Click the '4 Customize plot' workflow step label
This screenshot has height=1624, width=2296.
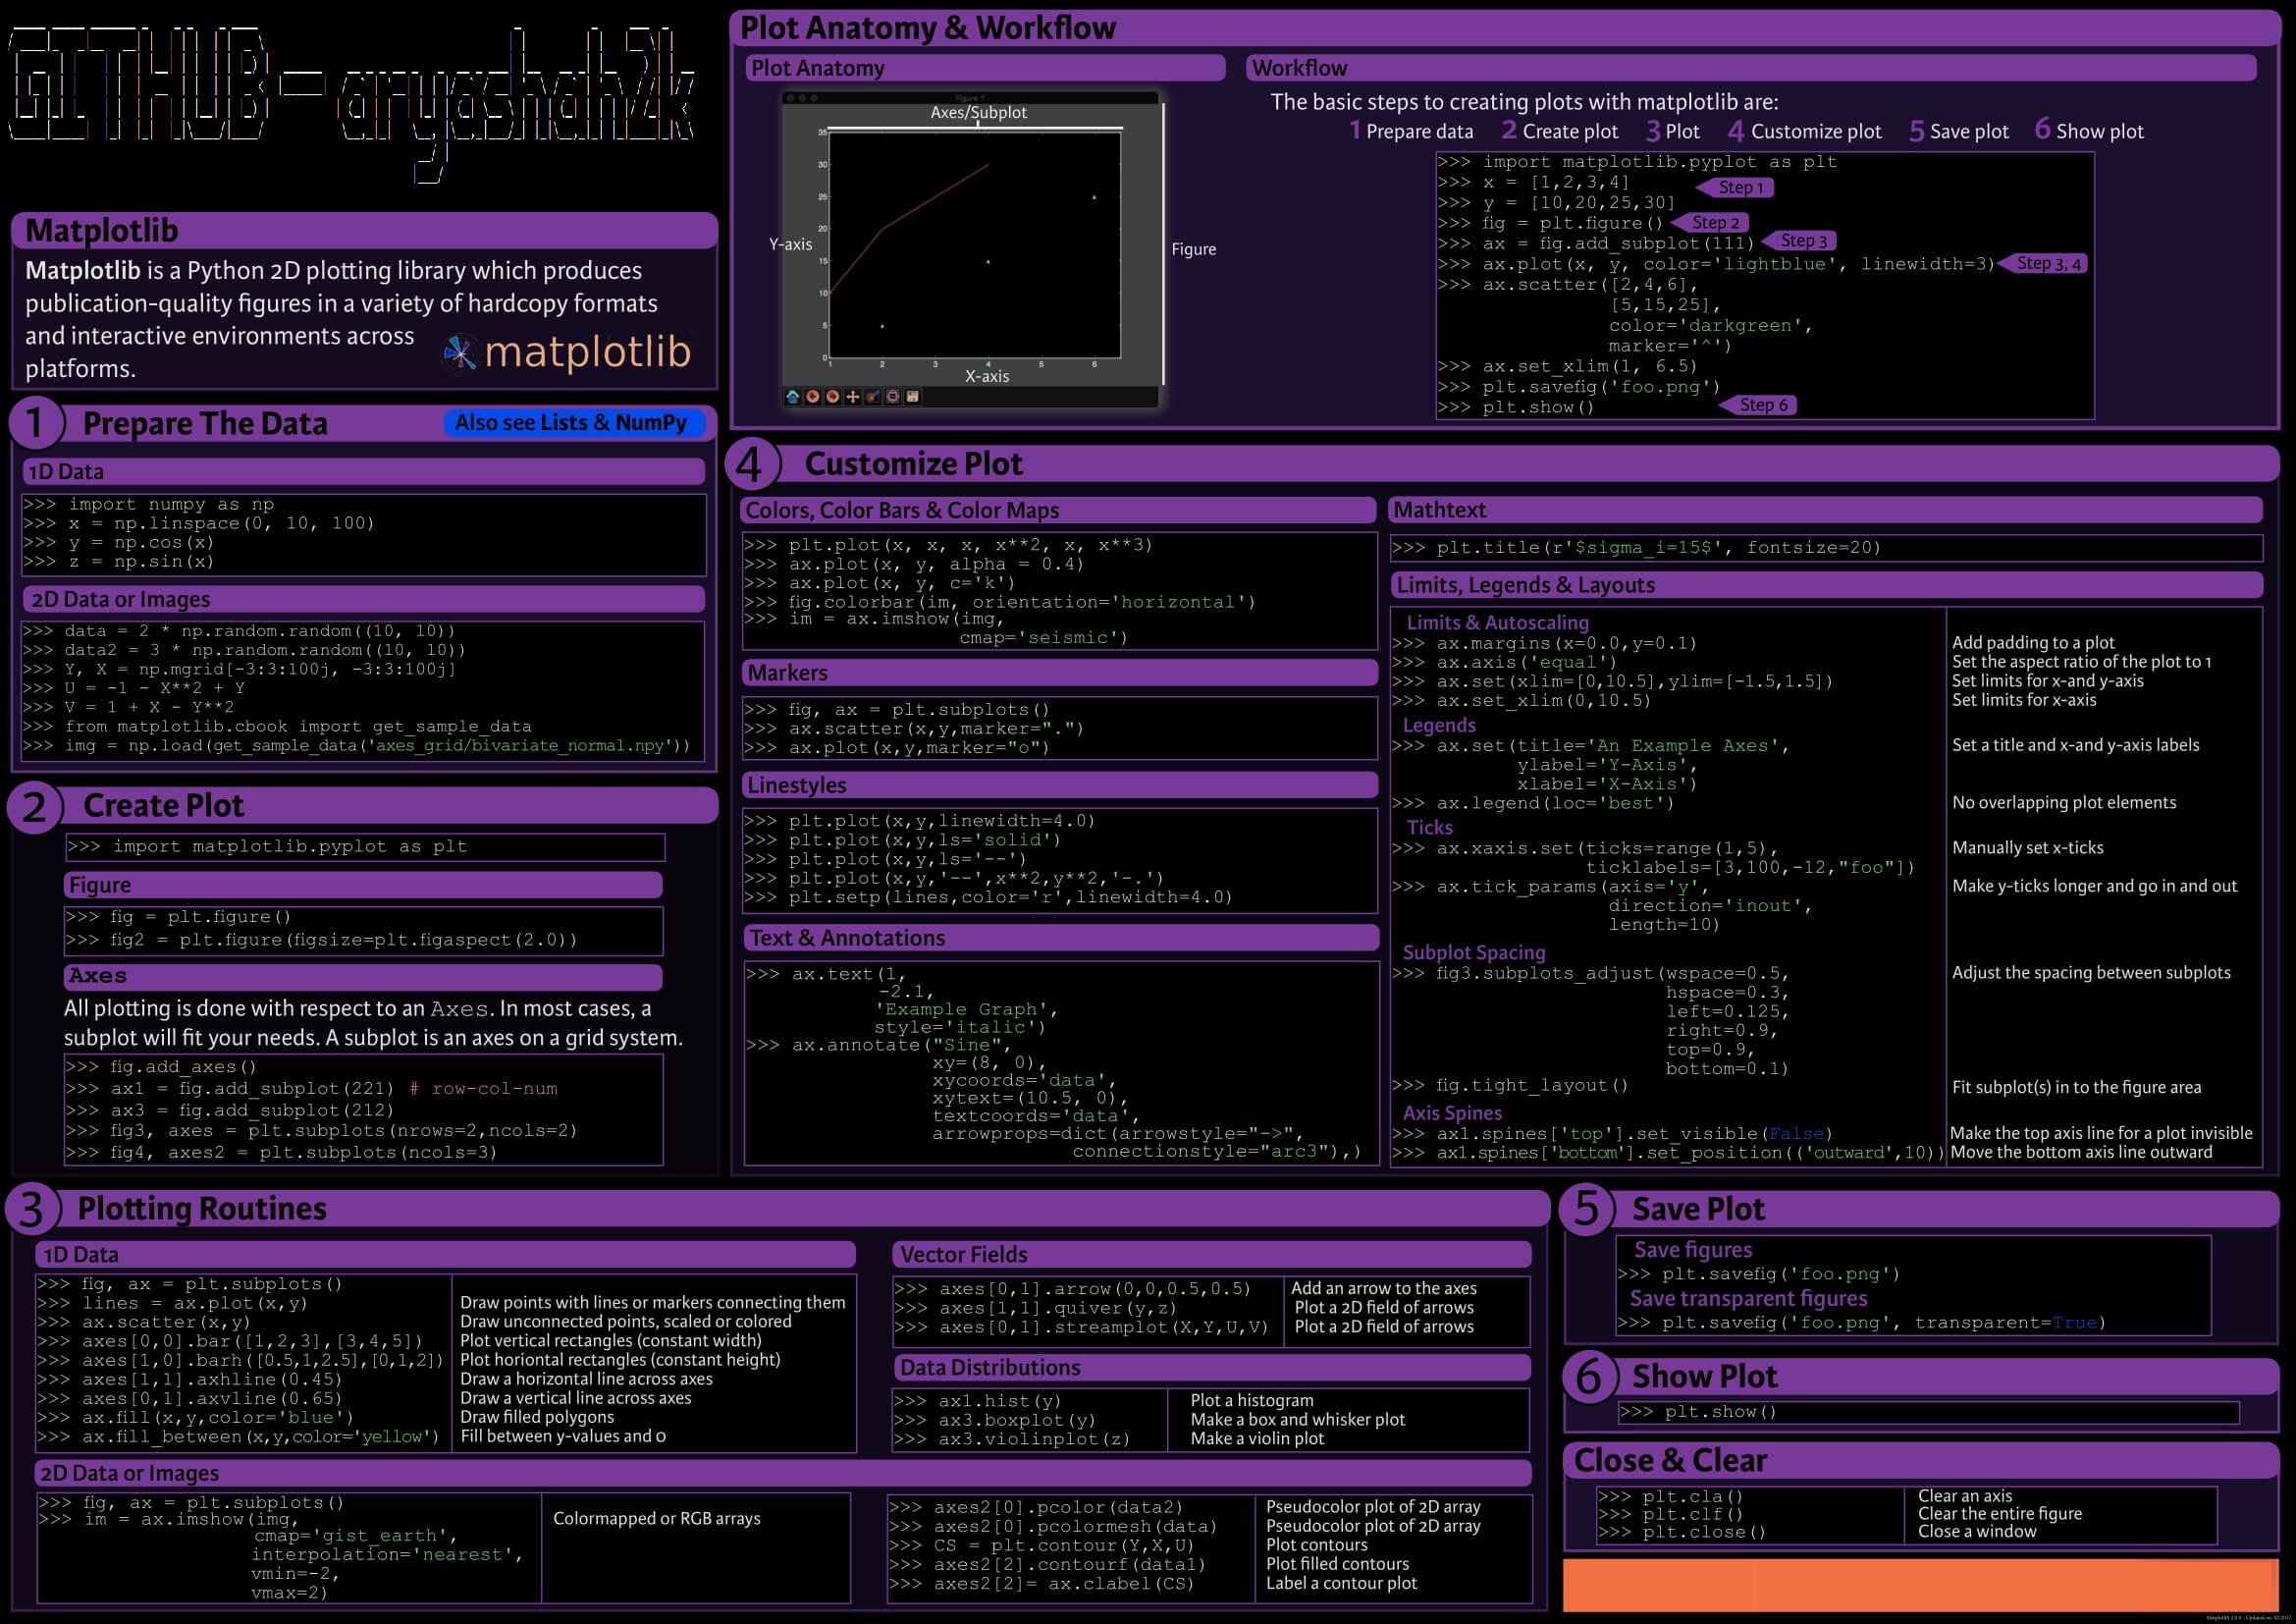coord(1804,131)
